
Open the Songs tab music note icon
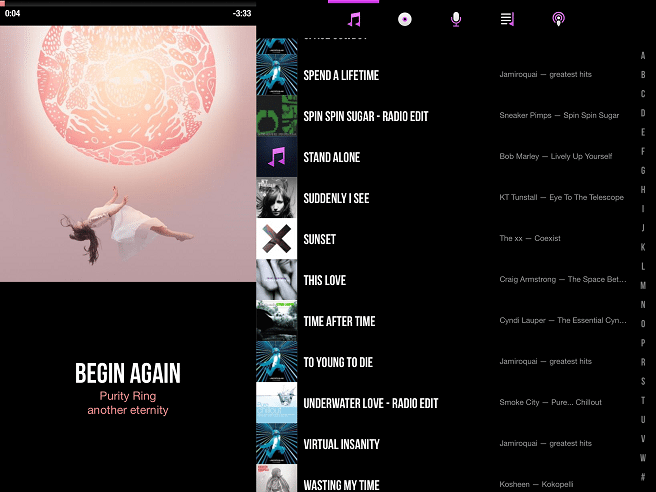click(x=354, y=19)
